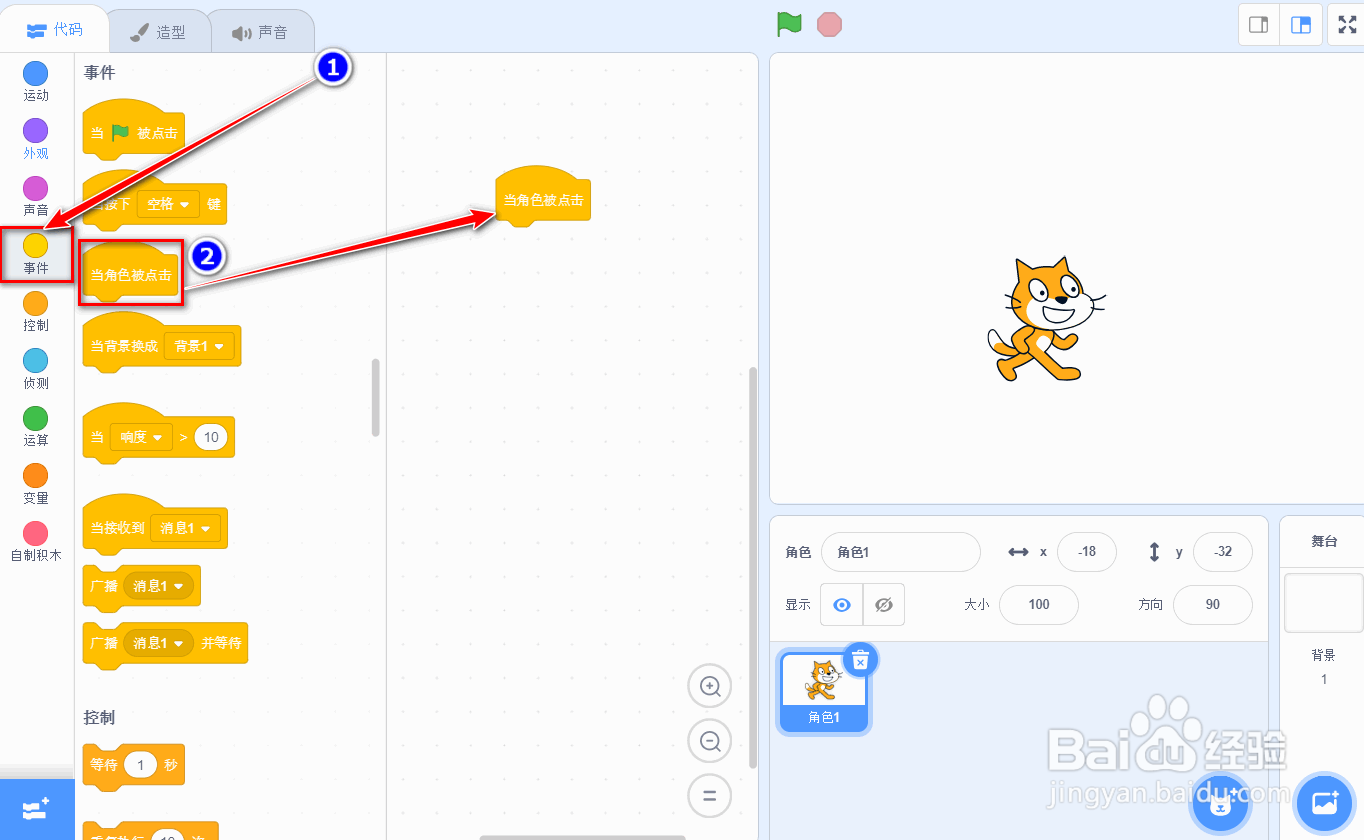Select the 自制积木 block category
1364x840 pixels.
[36, 541]
